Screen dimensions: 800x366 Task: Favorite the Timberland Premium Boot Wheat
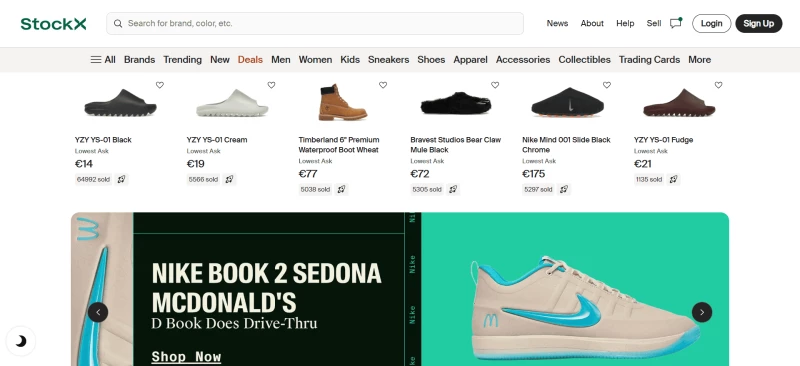point(383,85)
